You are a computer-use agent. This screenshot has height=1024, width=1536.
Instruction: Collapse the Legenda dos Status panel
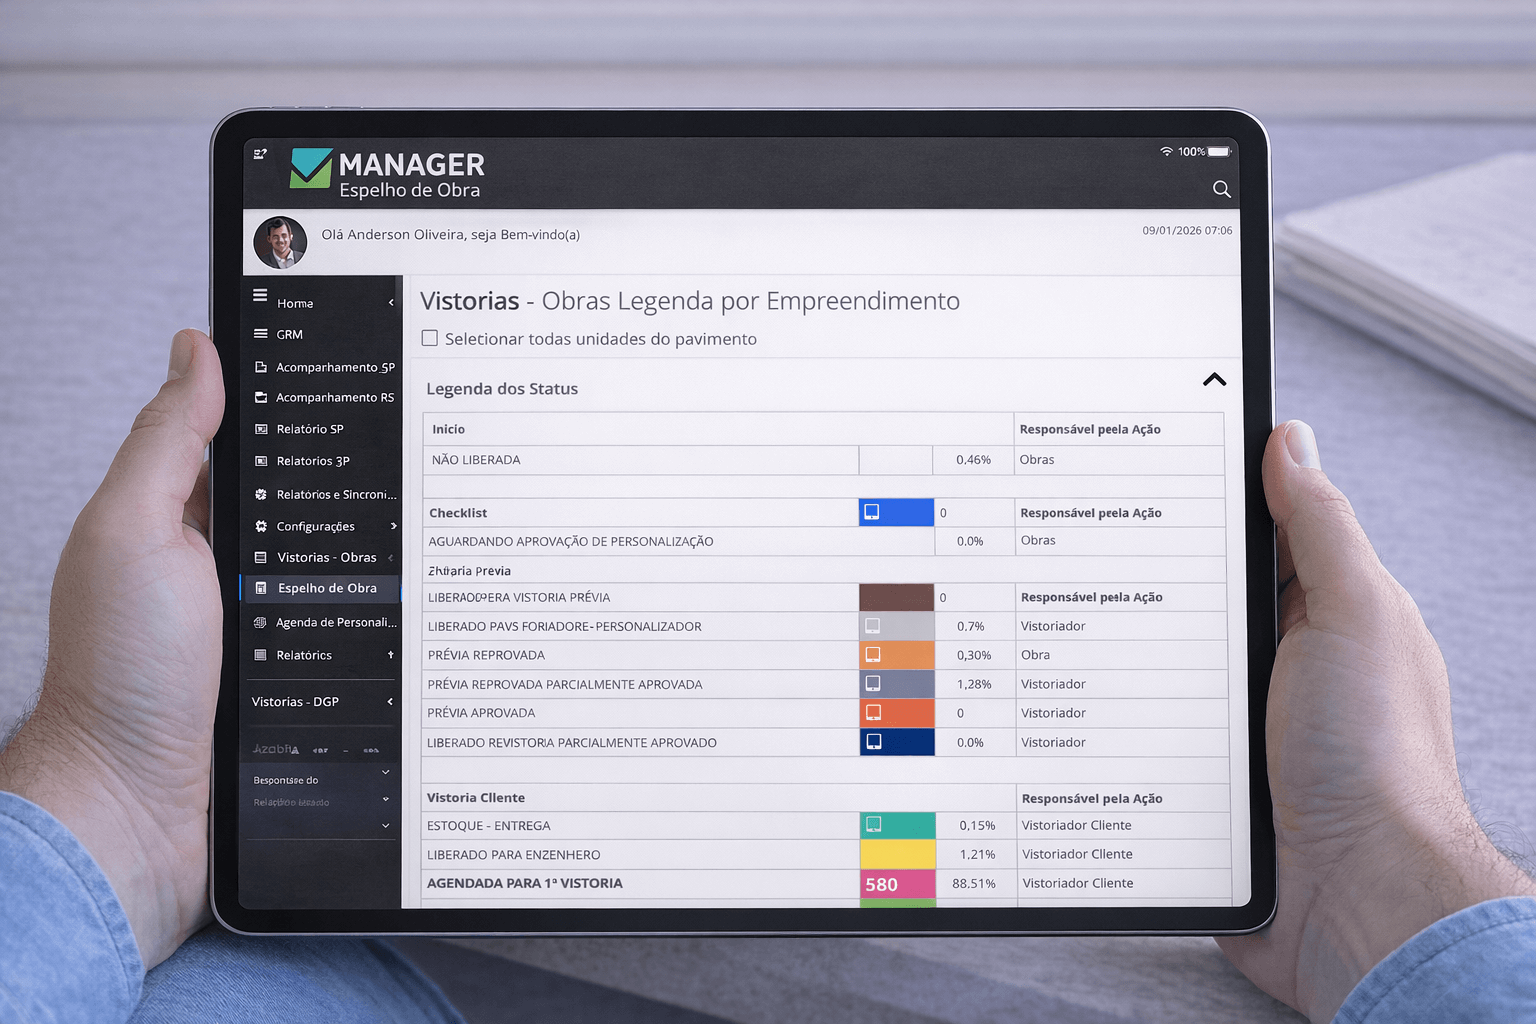pyautogui.click(x=1214, y=380)
